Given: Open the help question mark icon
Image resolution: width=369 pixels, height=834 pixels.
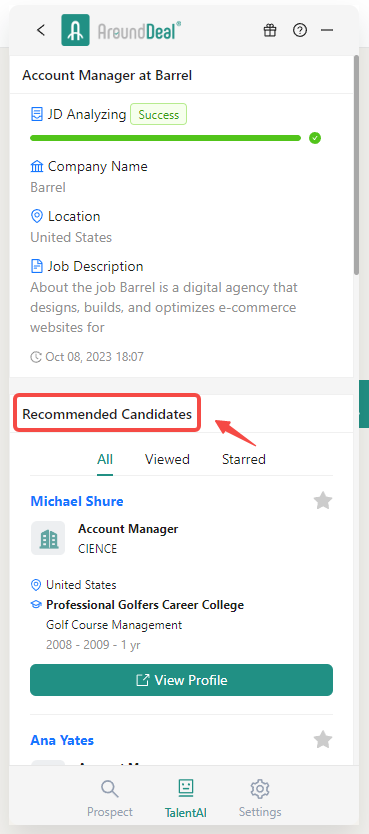Looking at the screenshot, I should [x=300, y=30].
